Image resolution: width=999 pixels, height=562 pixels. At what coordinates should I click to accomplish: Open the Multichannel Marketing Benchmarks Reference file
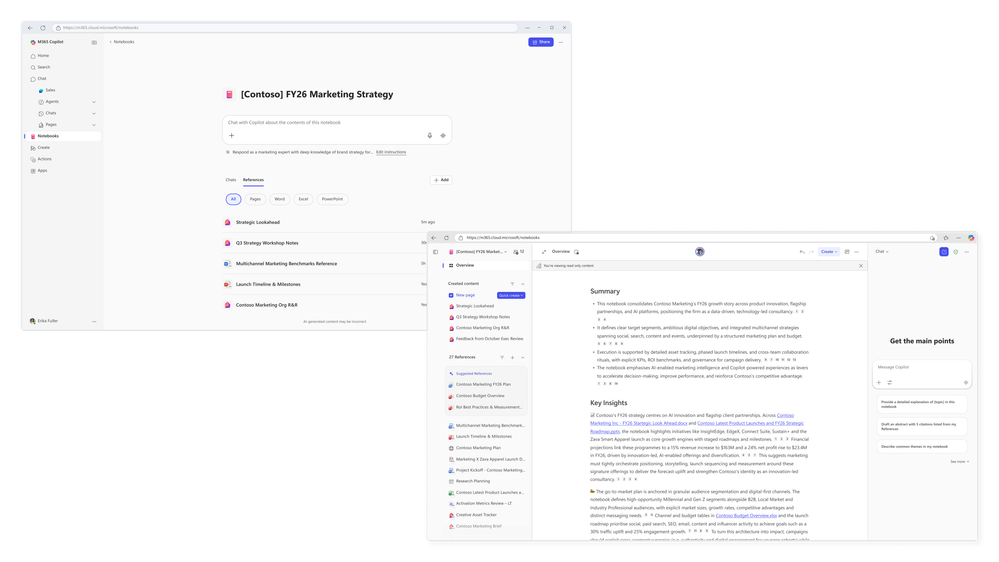286,264
